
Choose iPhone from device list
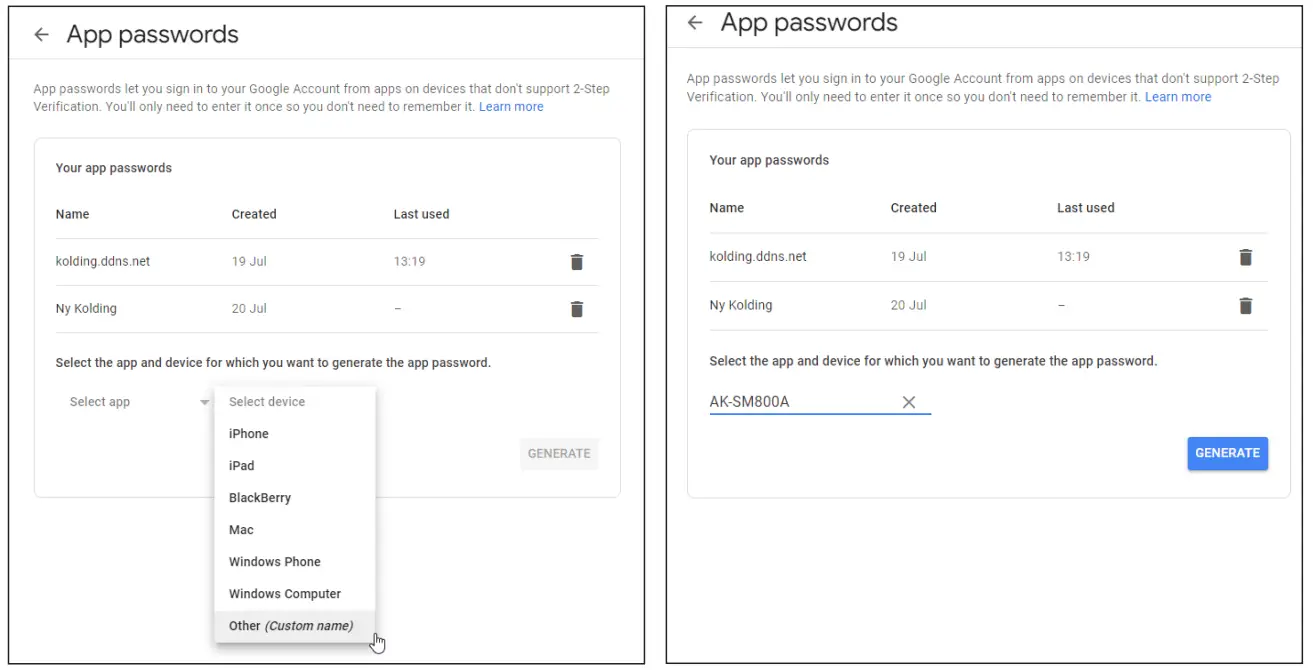pyautogui.click(x=249, y=434)
